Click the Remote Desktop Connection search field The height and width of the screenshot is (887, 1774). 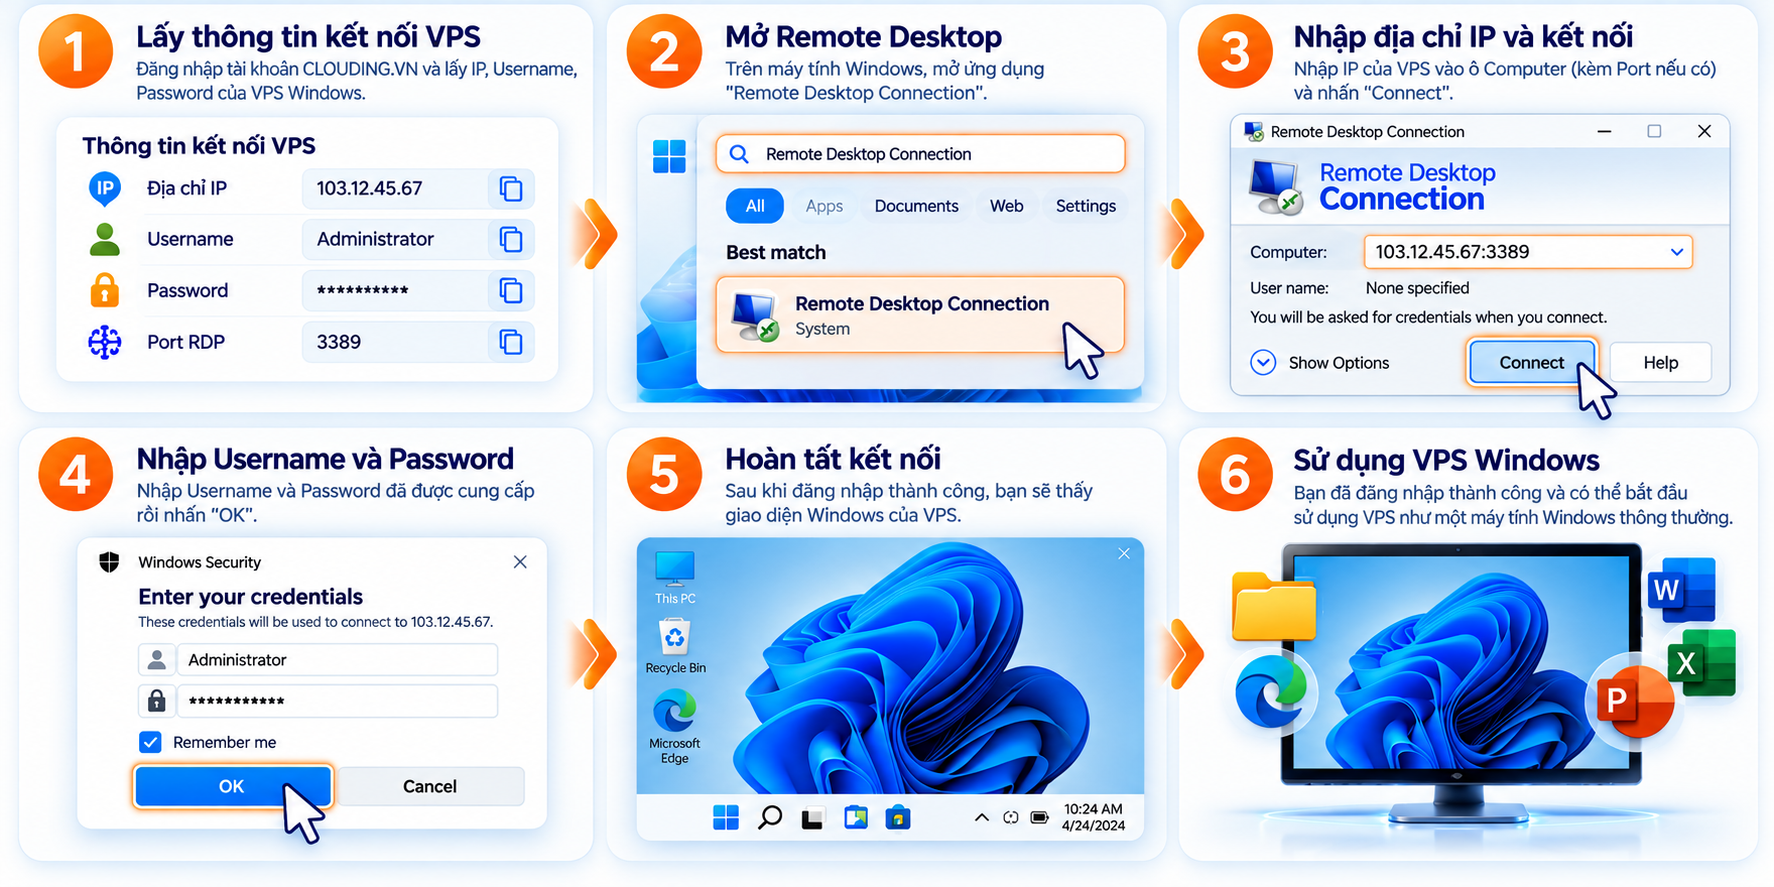(x=920, y=154)
